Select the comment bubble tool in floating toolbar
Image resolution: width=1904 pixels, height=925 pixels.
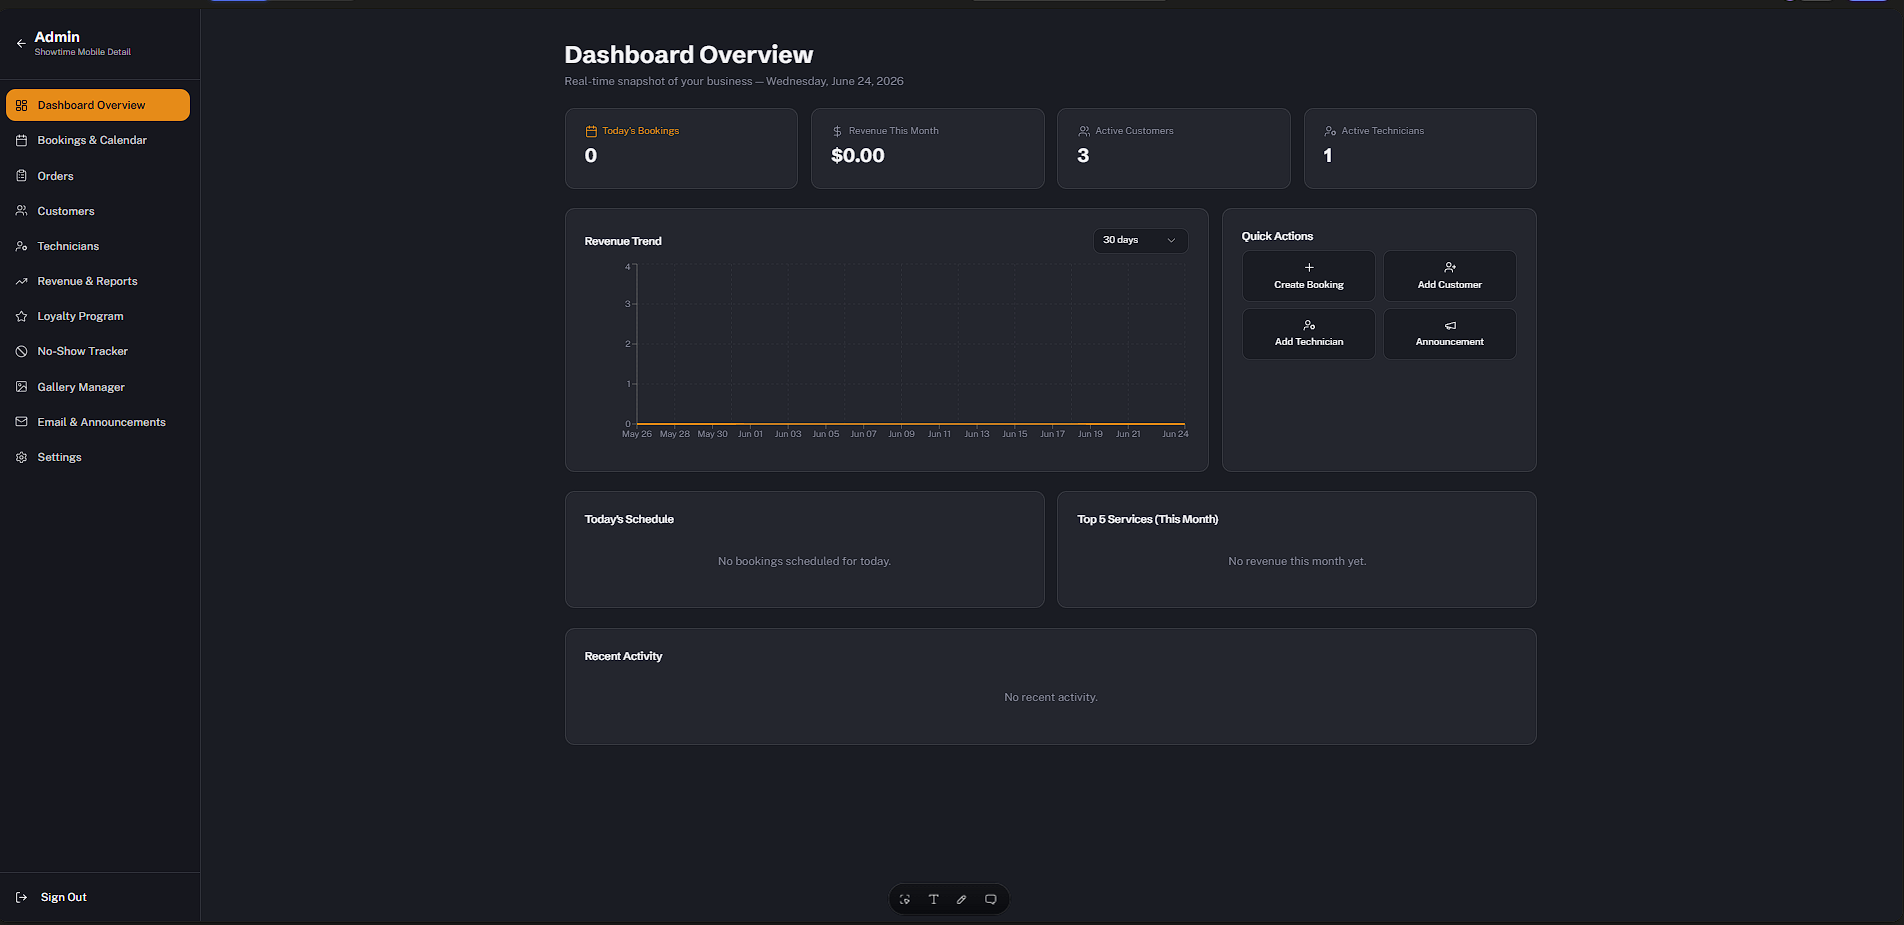point(991,899)
